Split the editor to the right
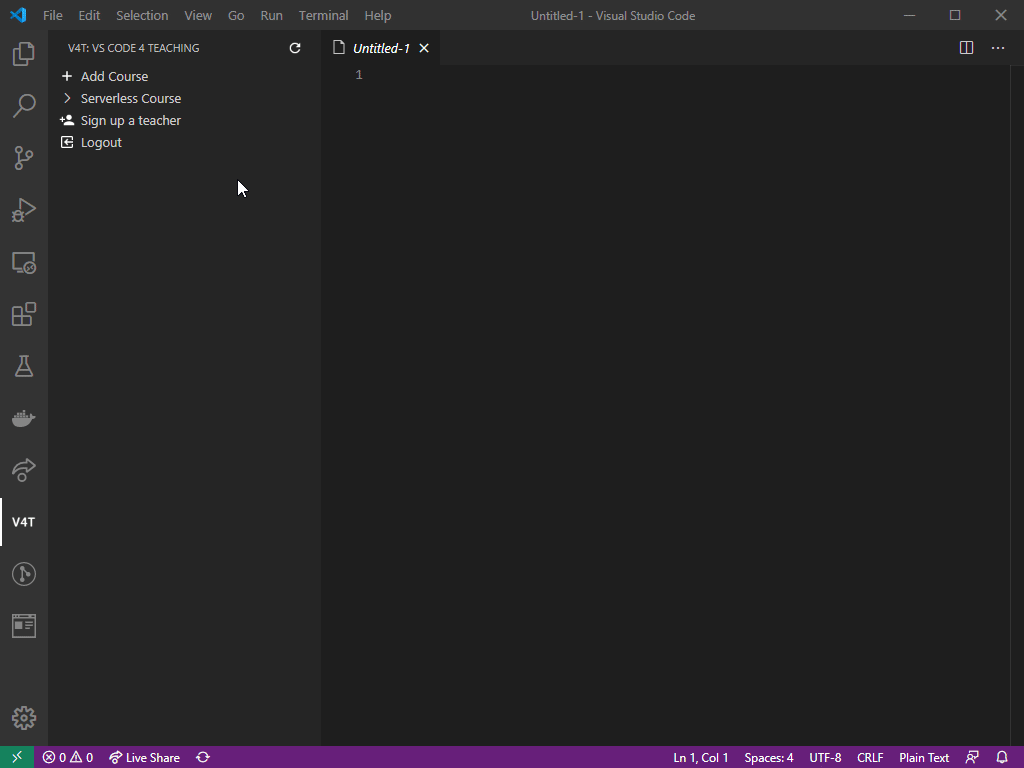 click(967, 48)
